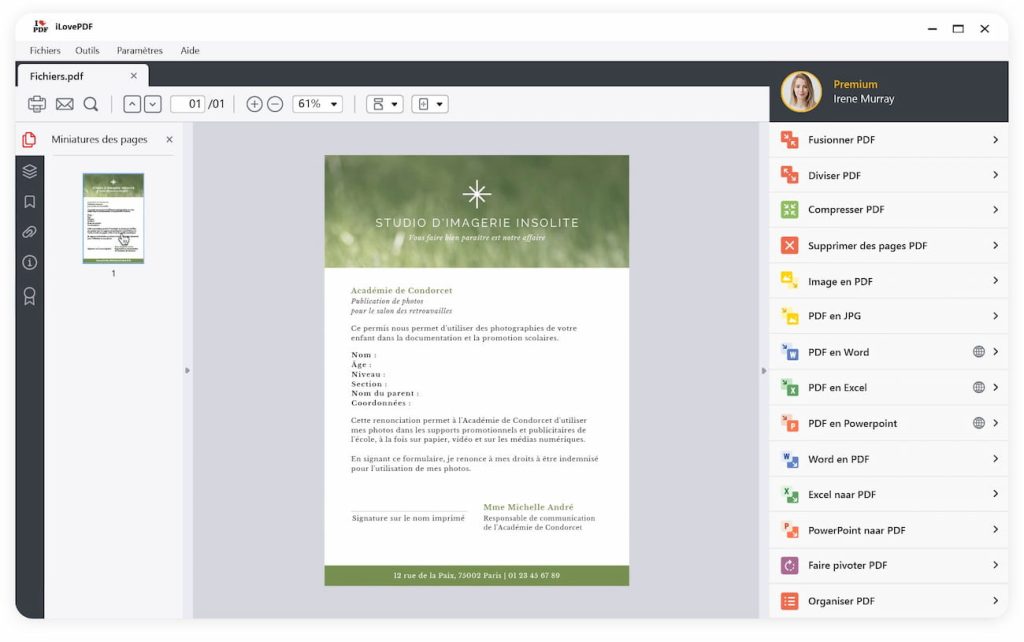
Task: Click Irene Murray profile avatar
Action: (x=801, y=91)
